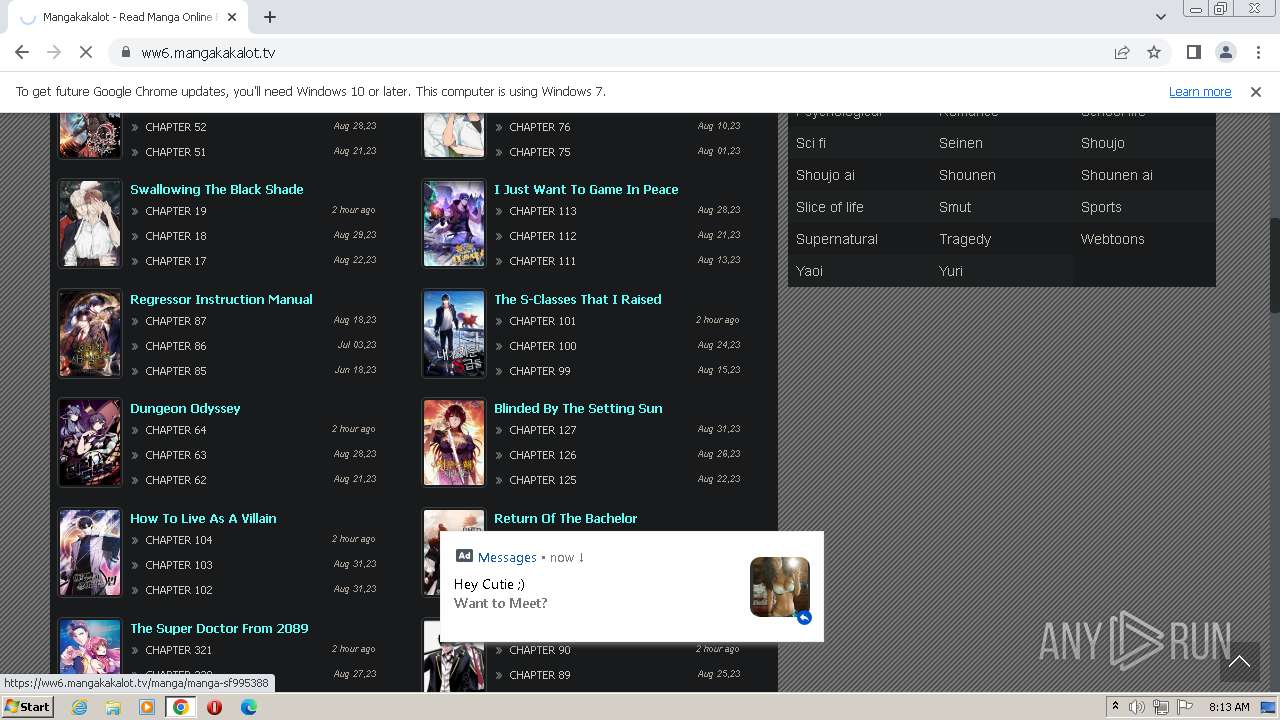Open Regressor Instruction Manual cover thumbnail
This screenshot has width=1280, height=720.
[90, 333]
